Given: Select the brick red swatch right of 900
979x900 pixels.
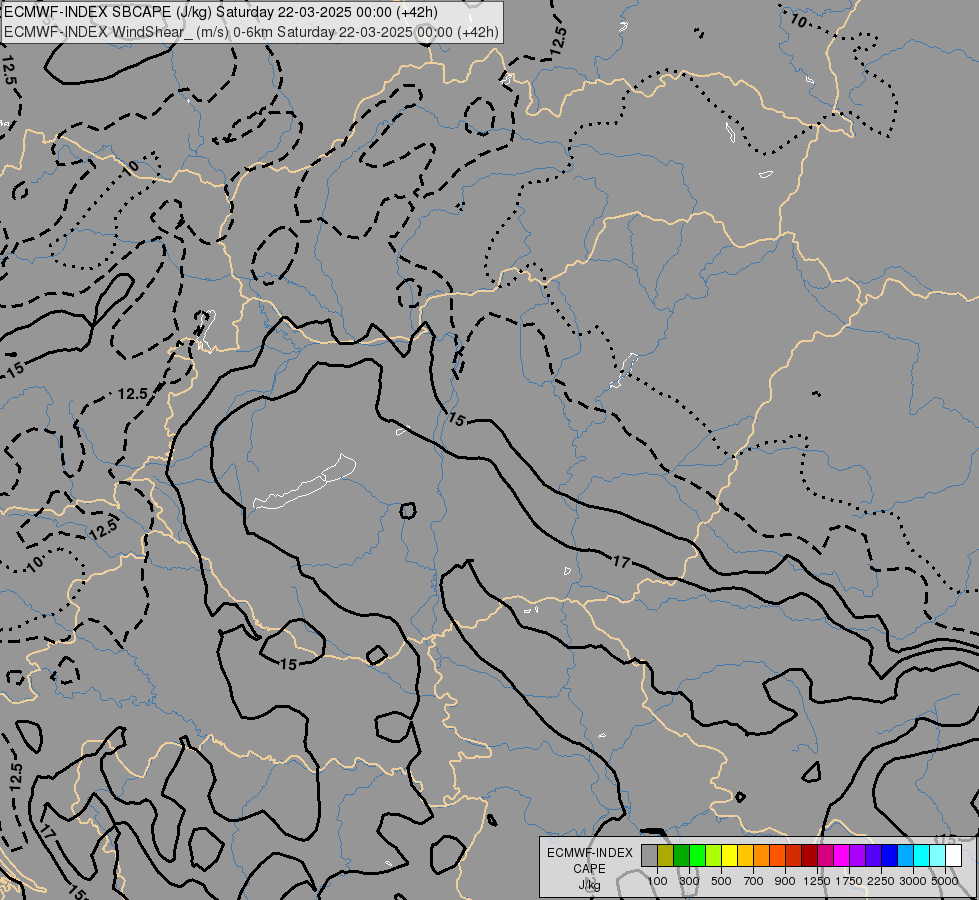Looking at the screenshot, I should point(794,856).
